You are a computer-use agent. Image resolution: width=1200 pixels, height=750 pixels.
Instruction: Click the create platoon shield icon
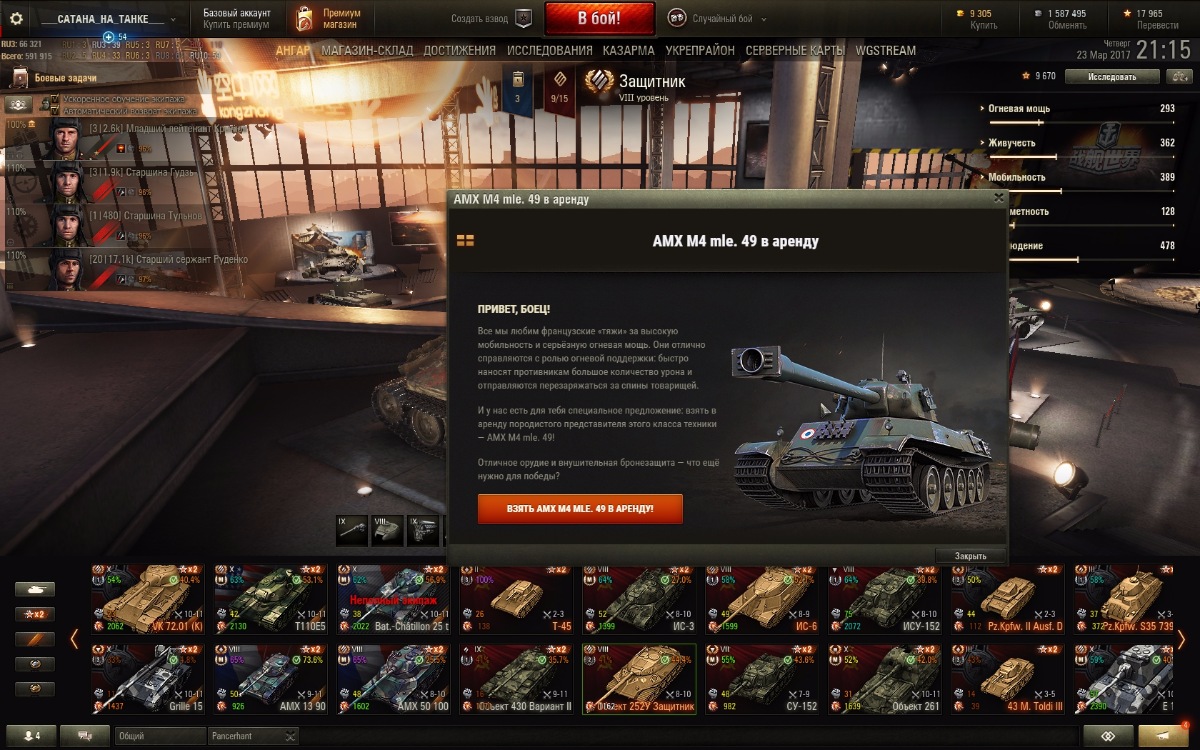pos(523,19)
